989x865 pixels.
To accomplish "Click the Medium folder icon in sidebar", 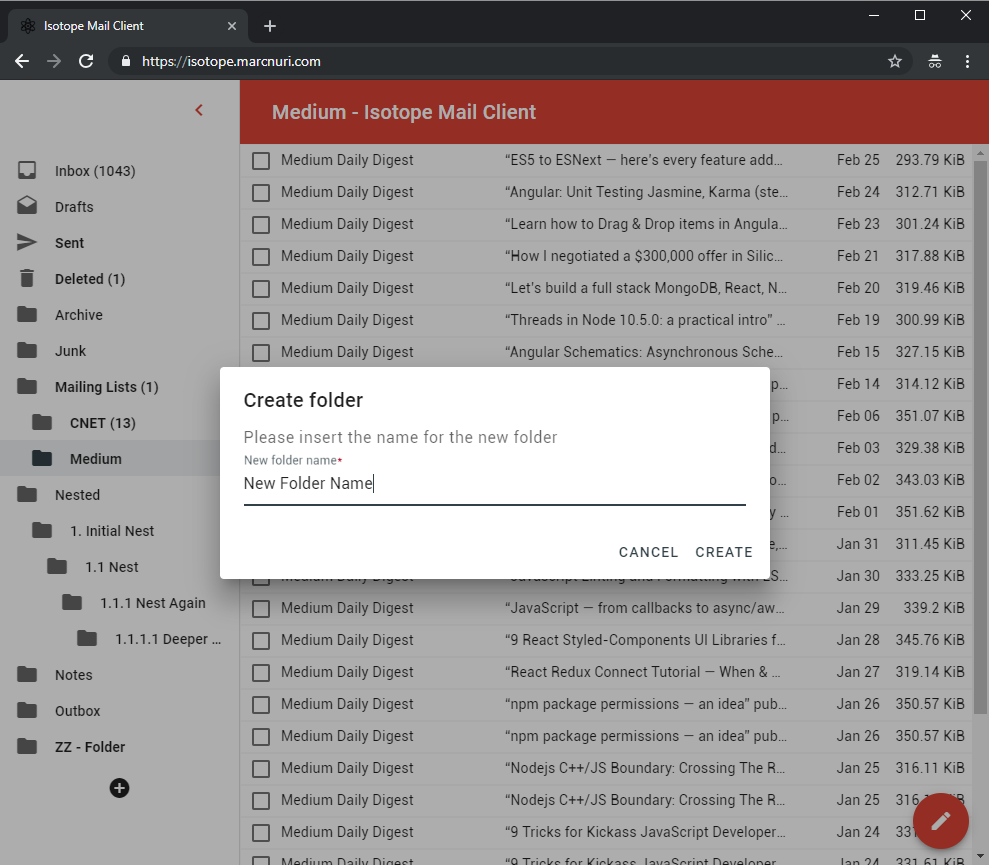I will 42,458.
